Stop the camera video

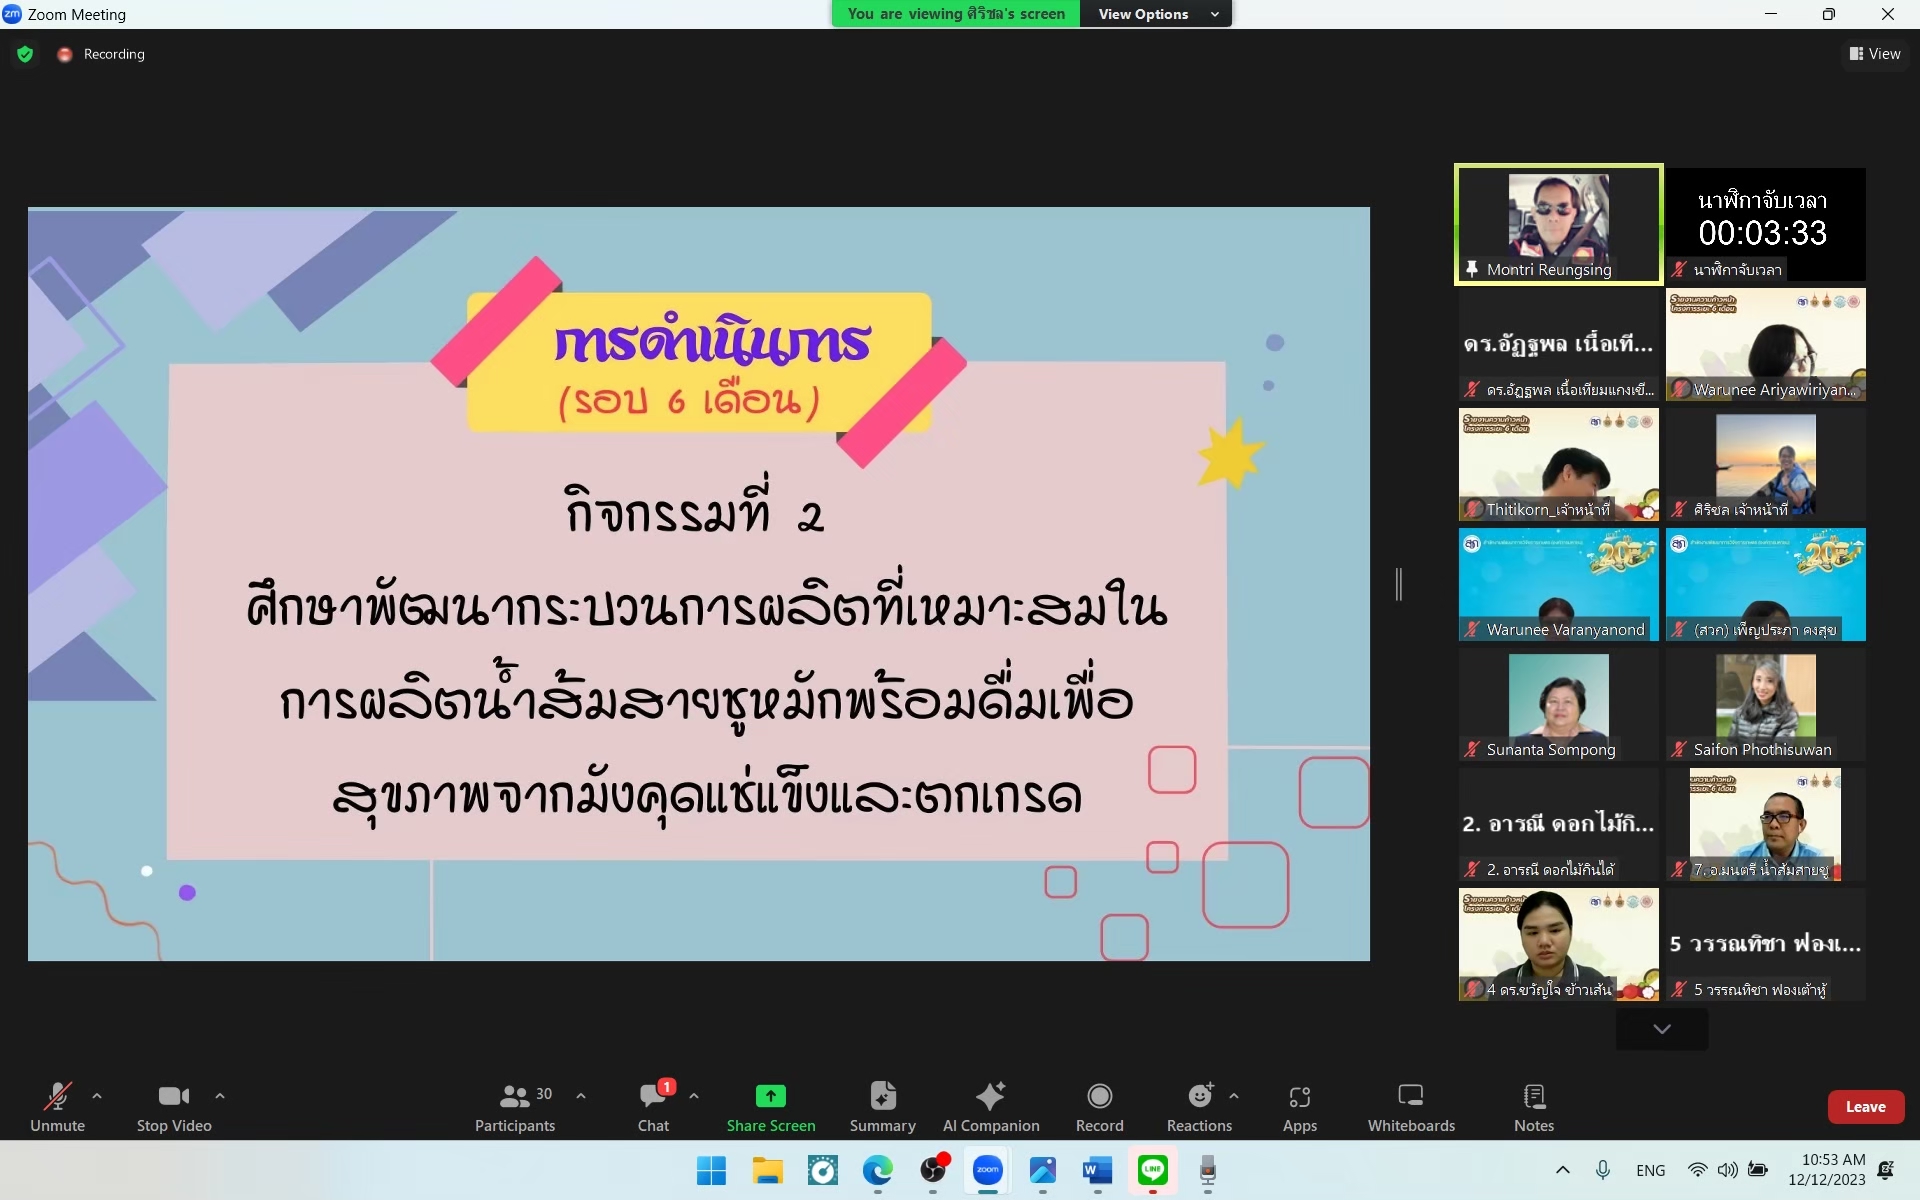click(x=174, y=1107)
